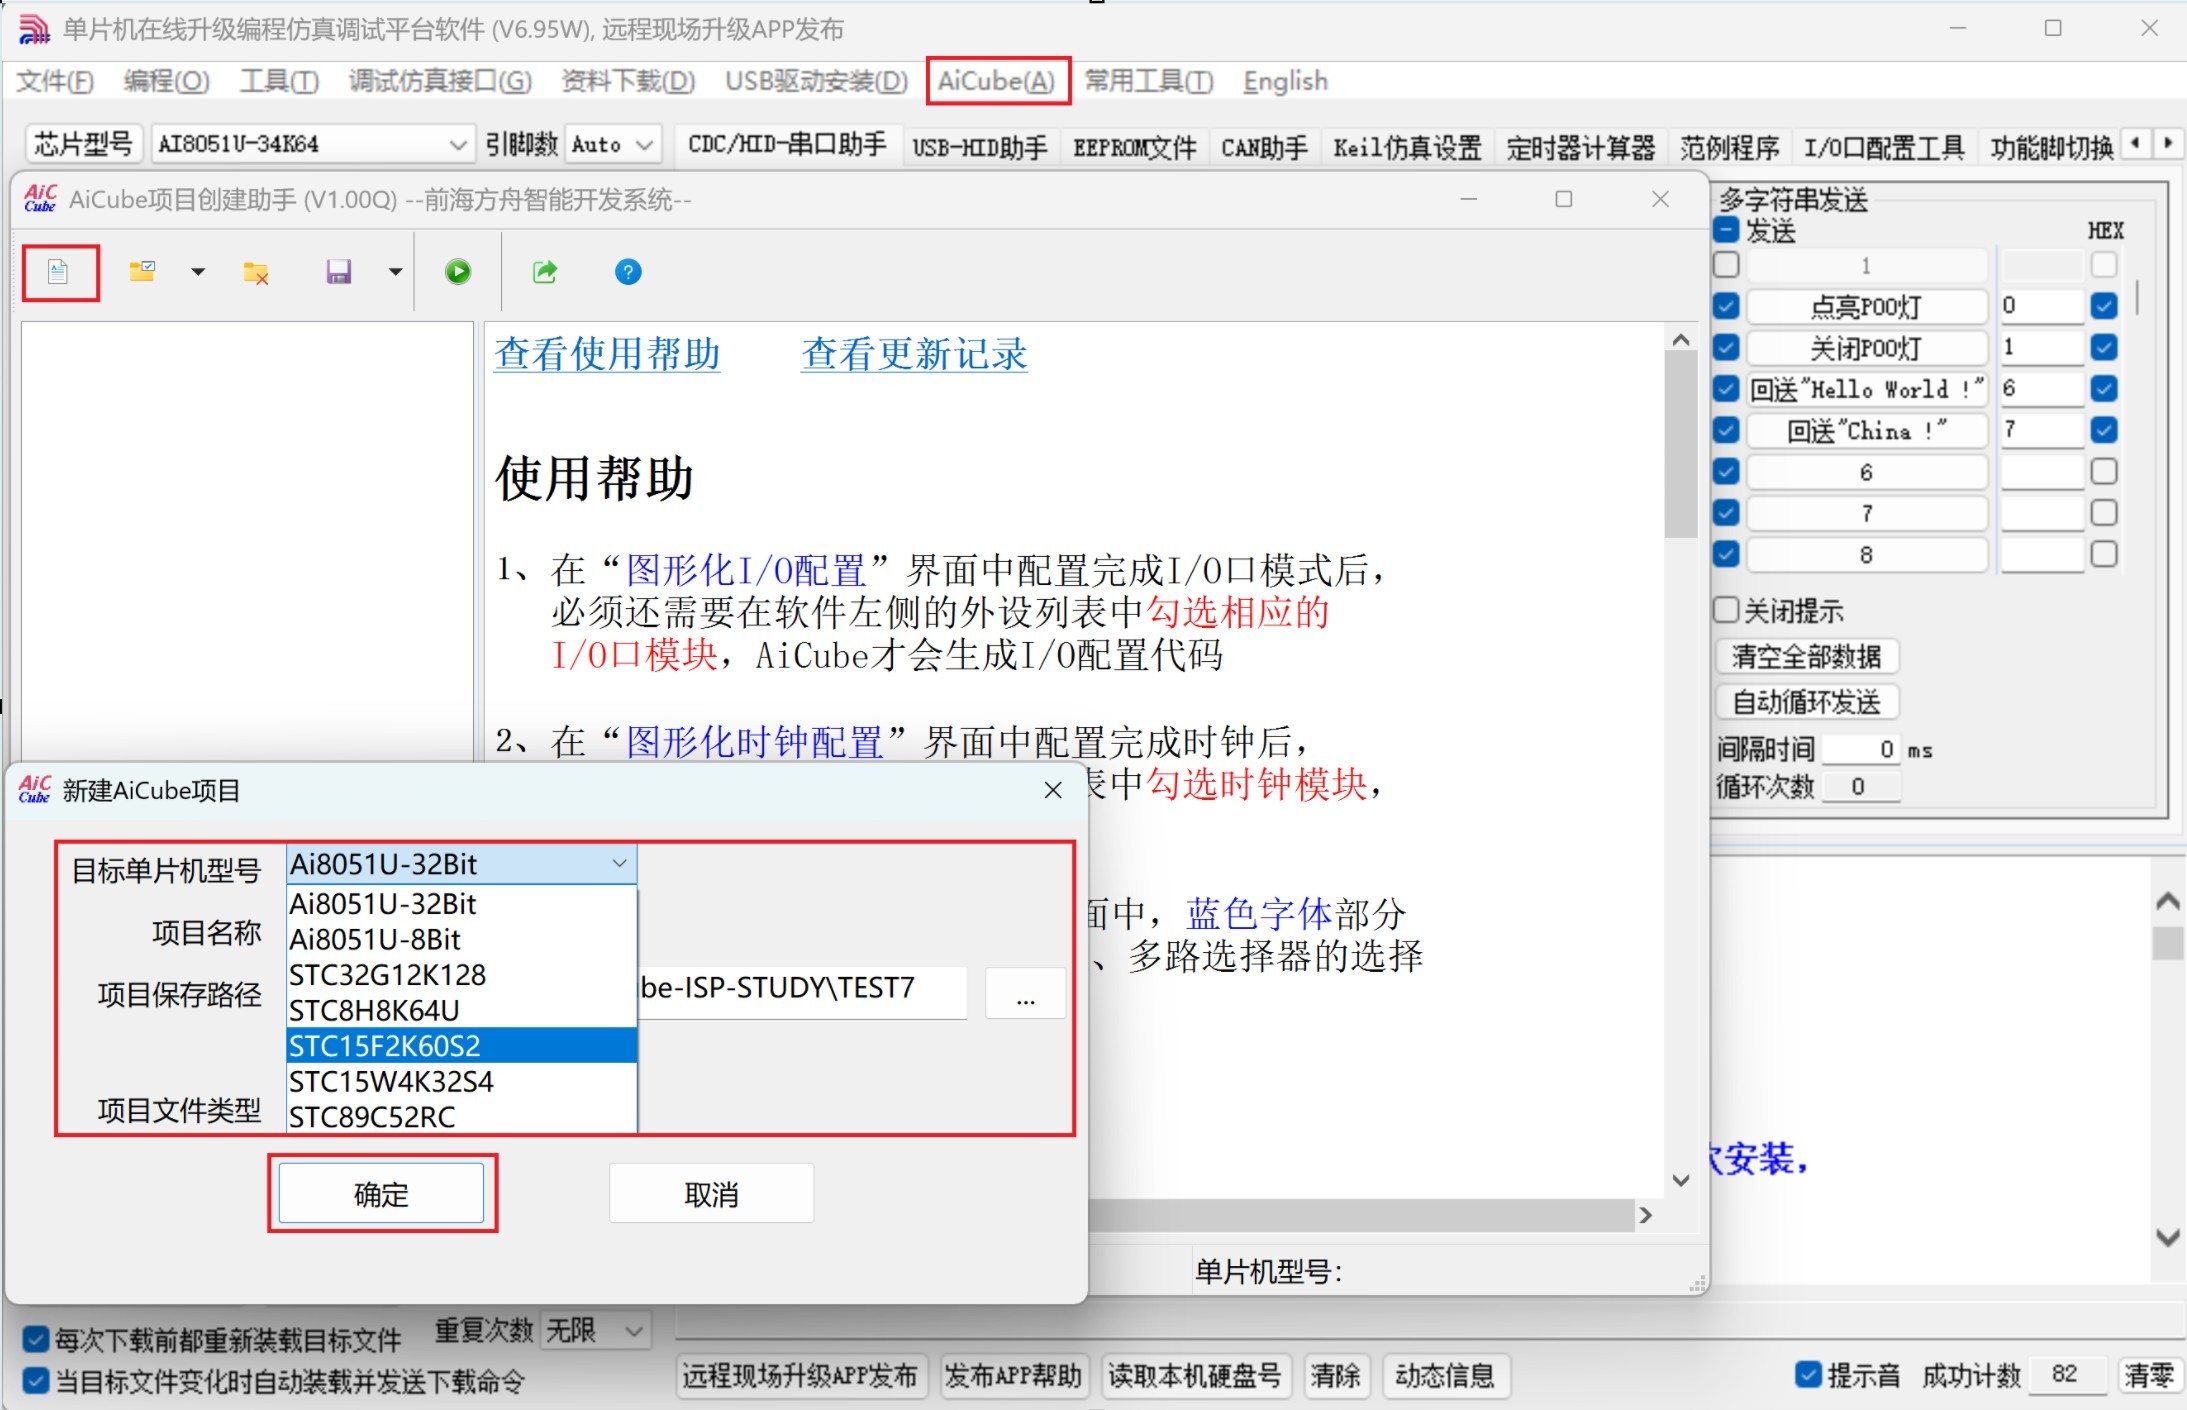Screen dimensions: 2187x1410
Task: Click the 回送 "Hello World !" send button
Action: [x=1866, y=389]
